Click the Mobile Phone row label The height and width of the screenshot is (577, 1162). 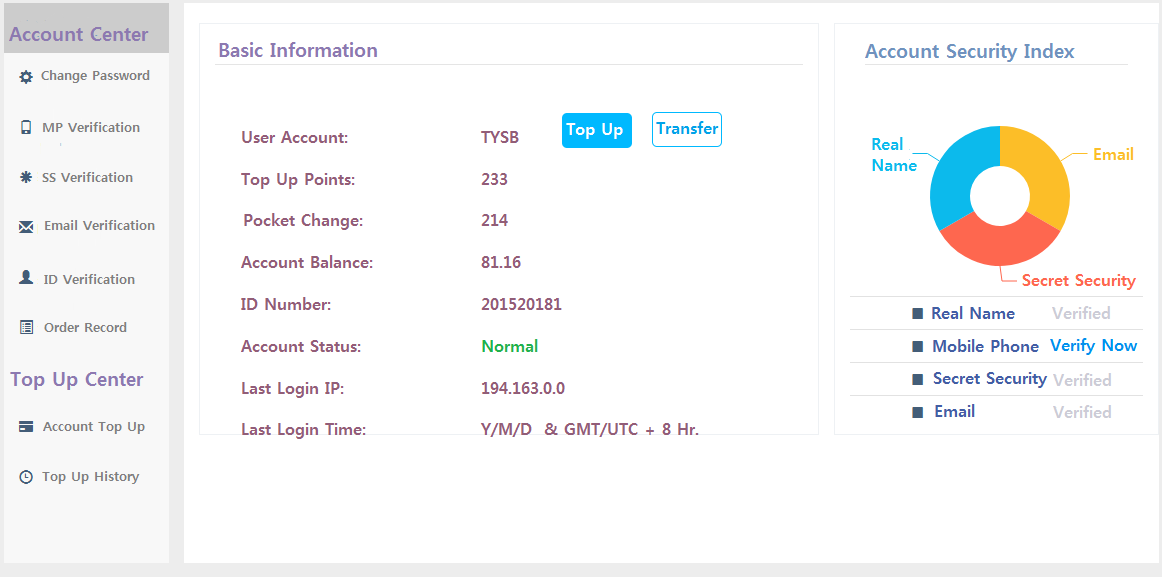click(986, 347)
